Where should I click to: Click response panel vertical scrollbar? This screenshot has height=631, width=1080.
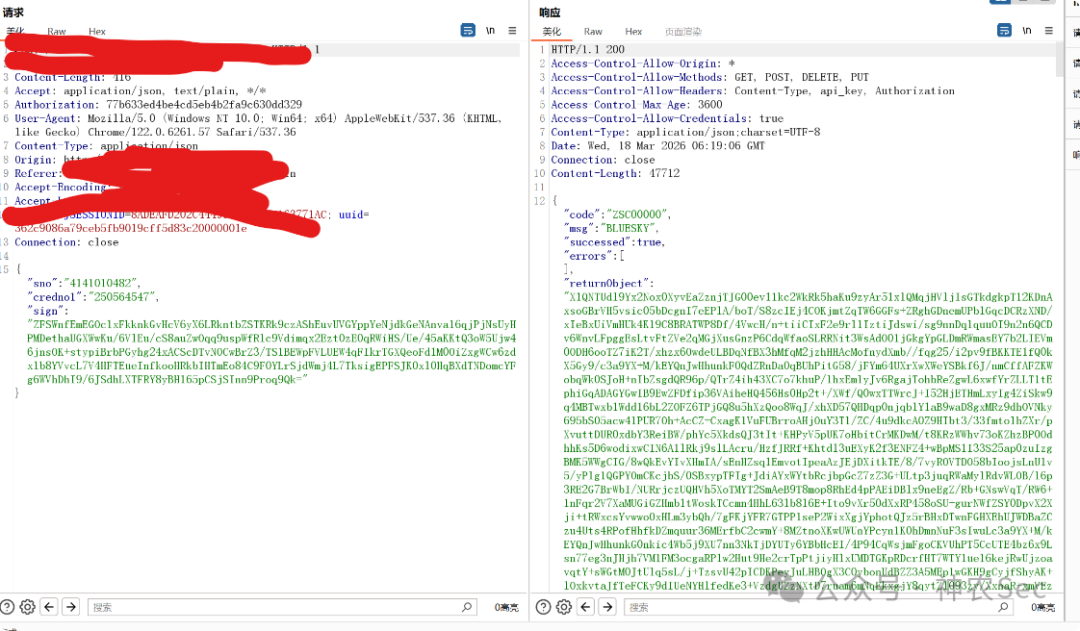coord(1059,60)
